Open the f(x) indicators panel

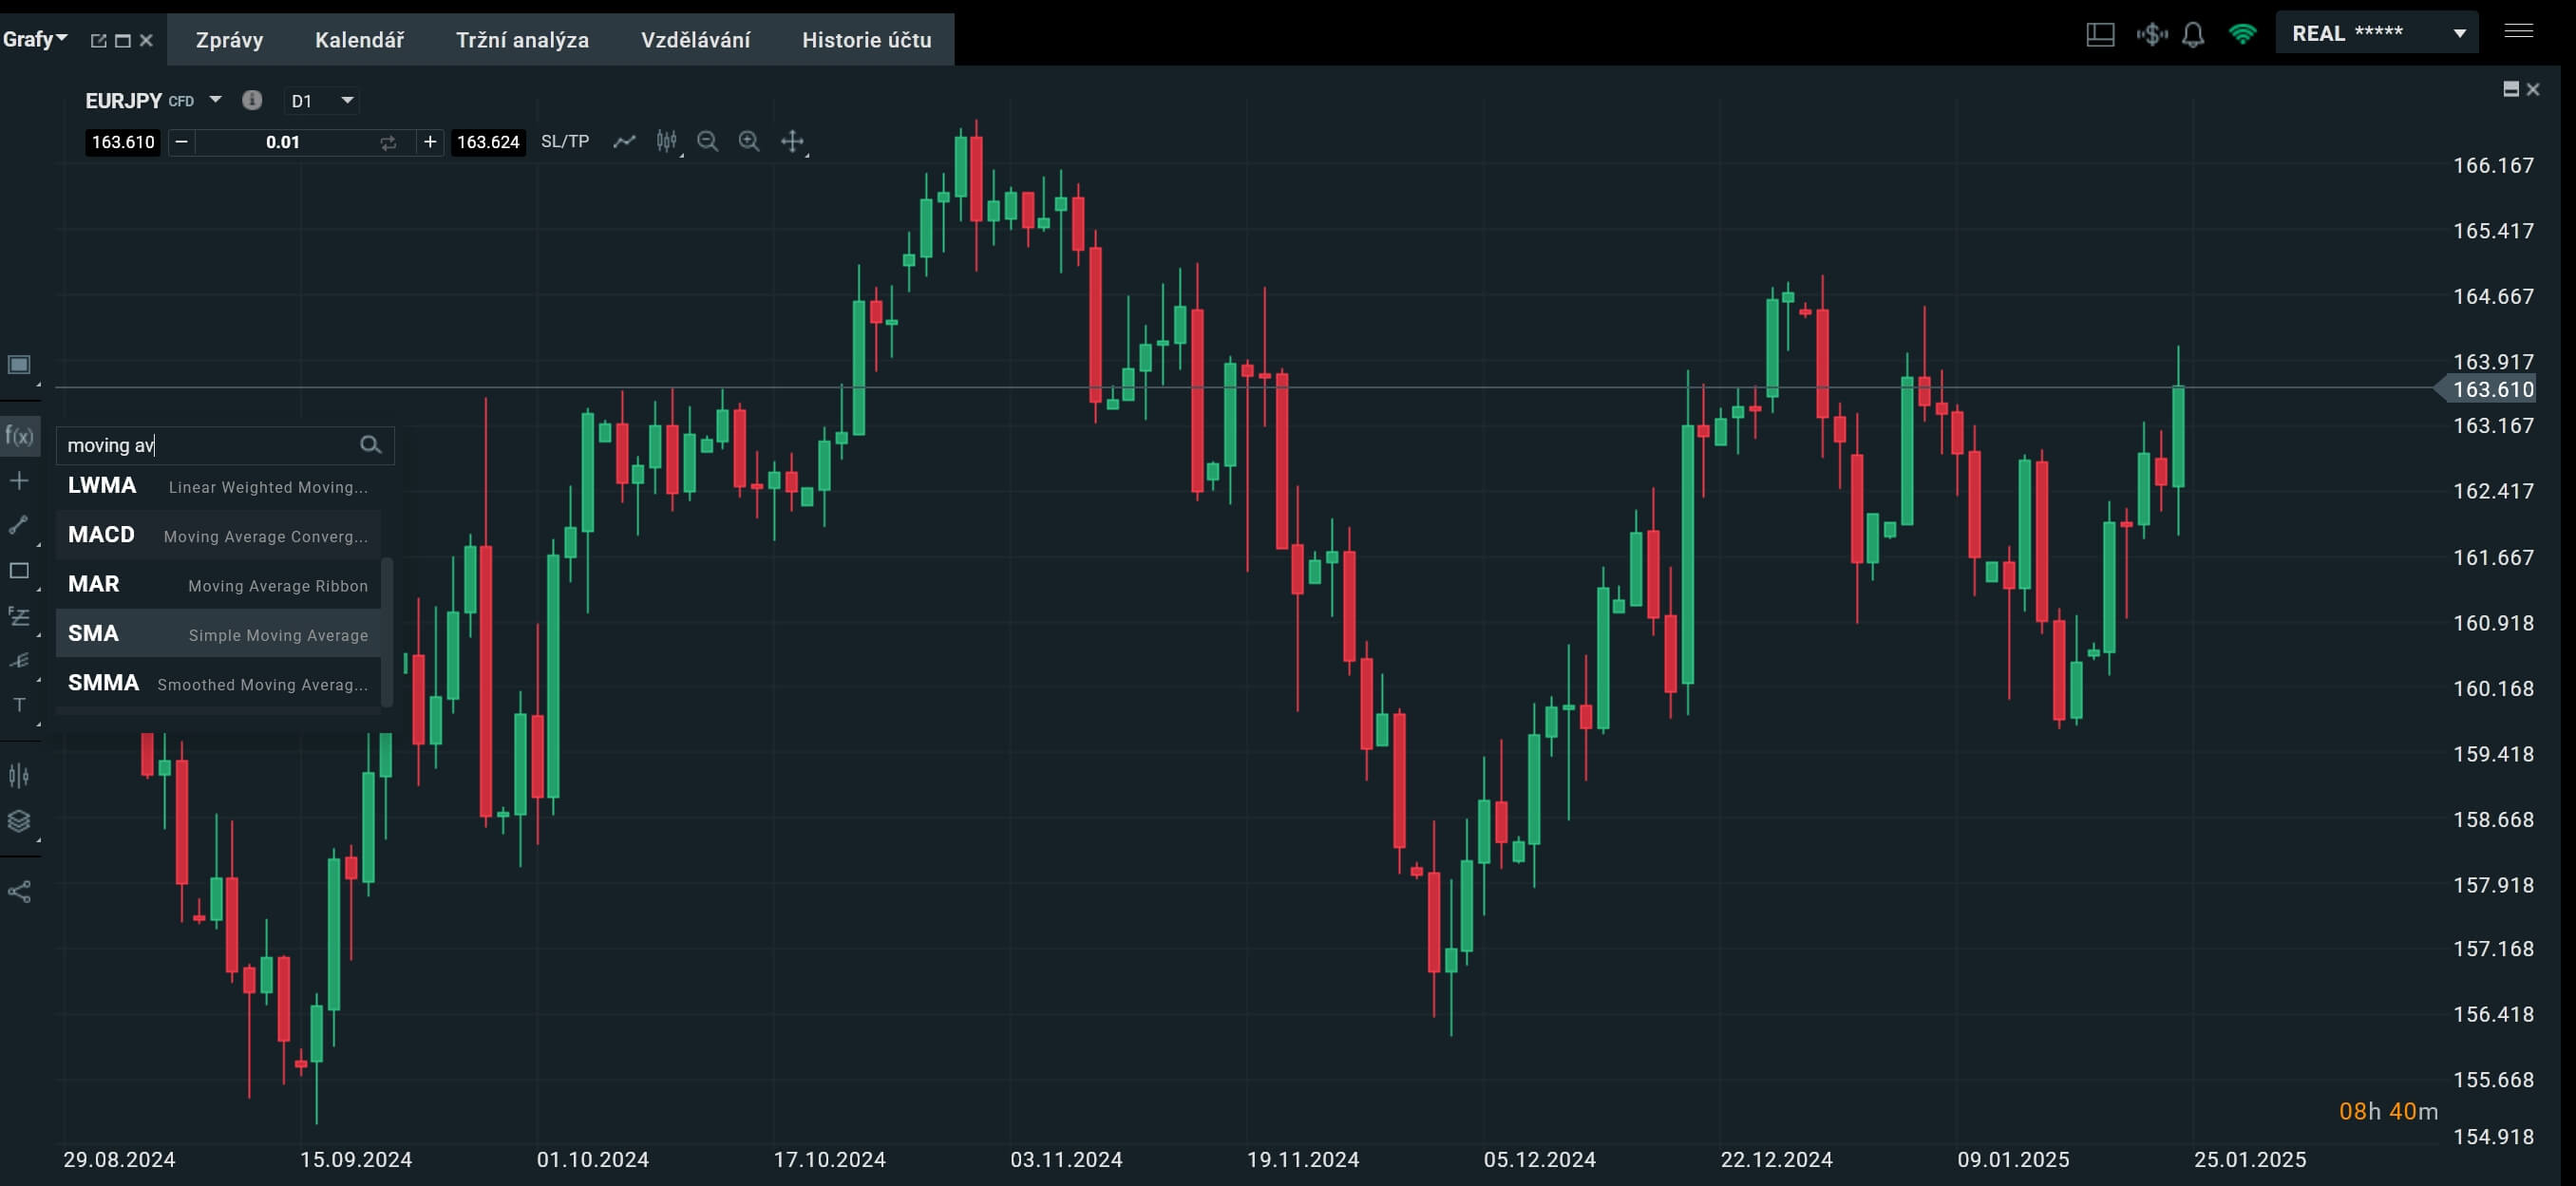tap(19, 436)
